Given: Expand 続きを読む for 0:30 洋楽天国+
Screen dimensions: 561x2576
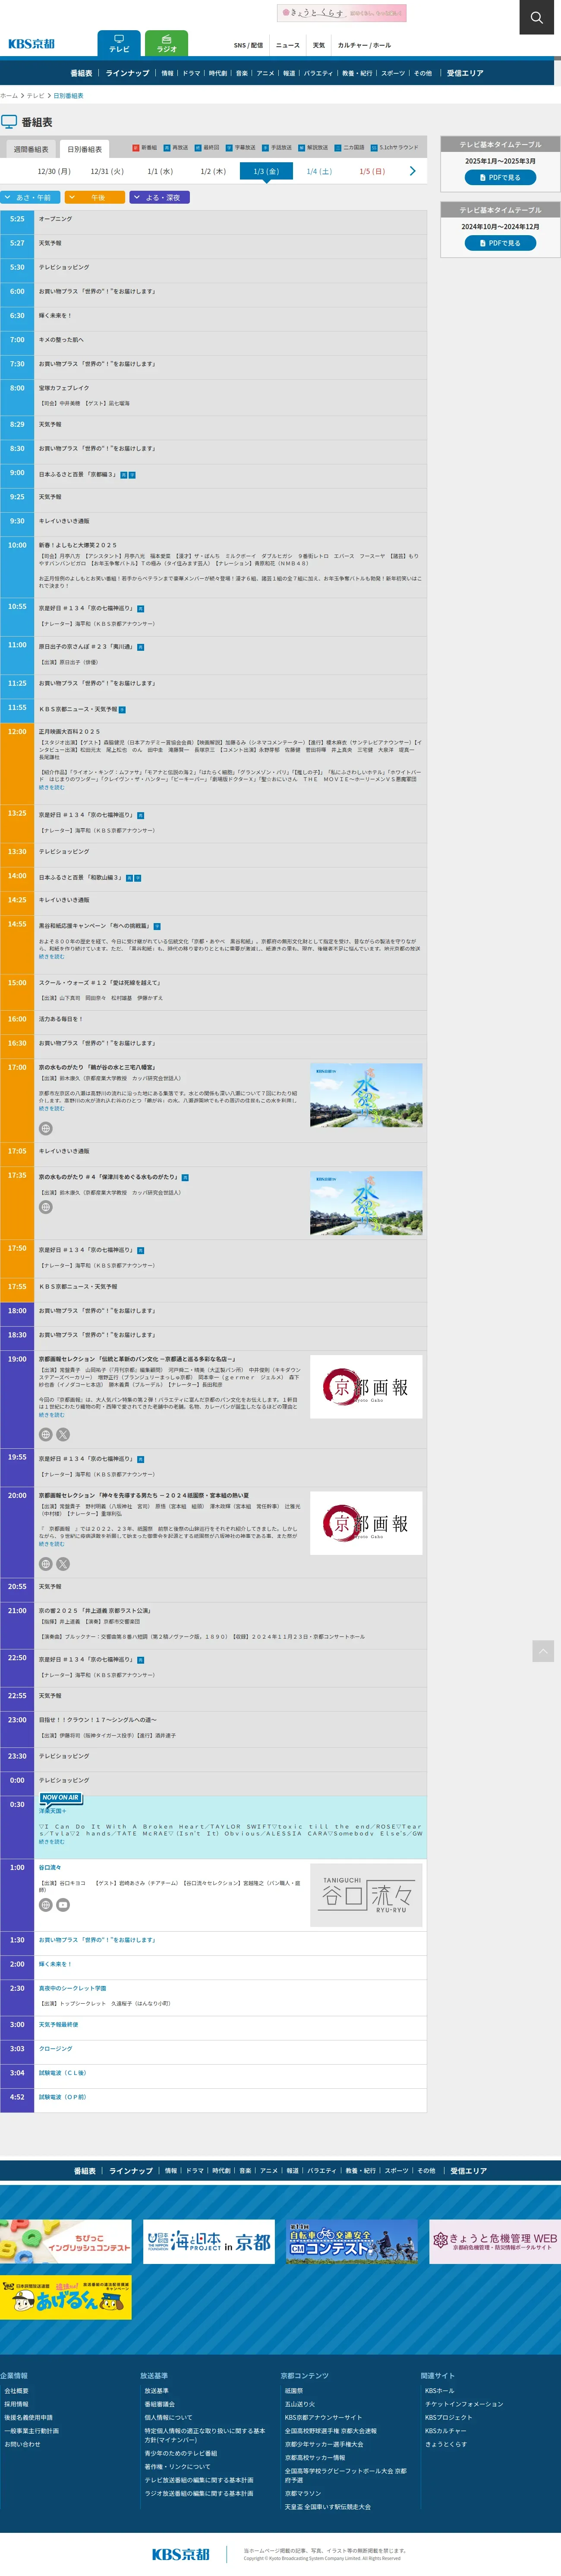Looking at the screenshot, I should pyautogui.click(x=51, y=1841).
